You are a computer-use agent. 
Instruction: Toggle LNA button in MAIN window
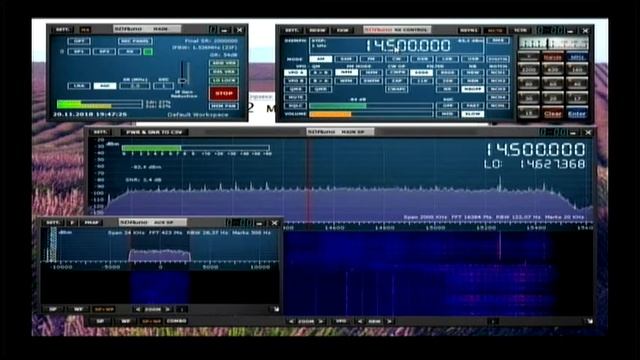coord(79,86)
